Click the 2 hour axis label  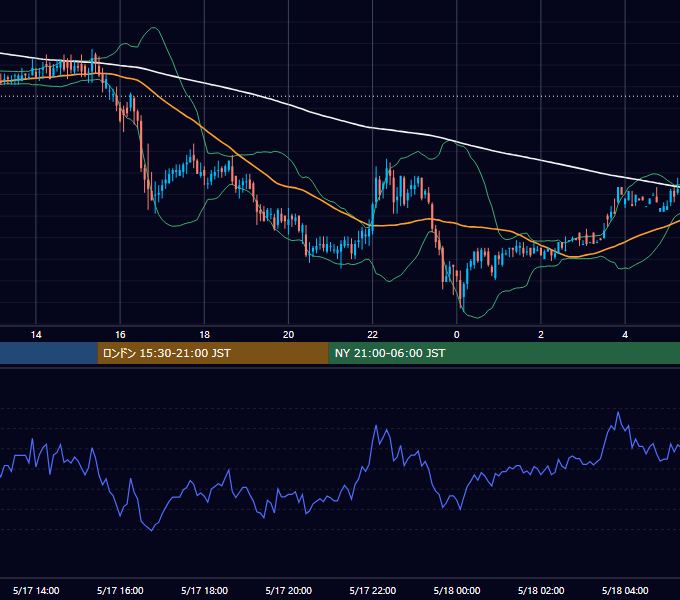541,335
